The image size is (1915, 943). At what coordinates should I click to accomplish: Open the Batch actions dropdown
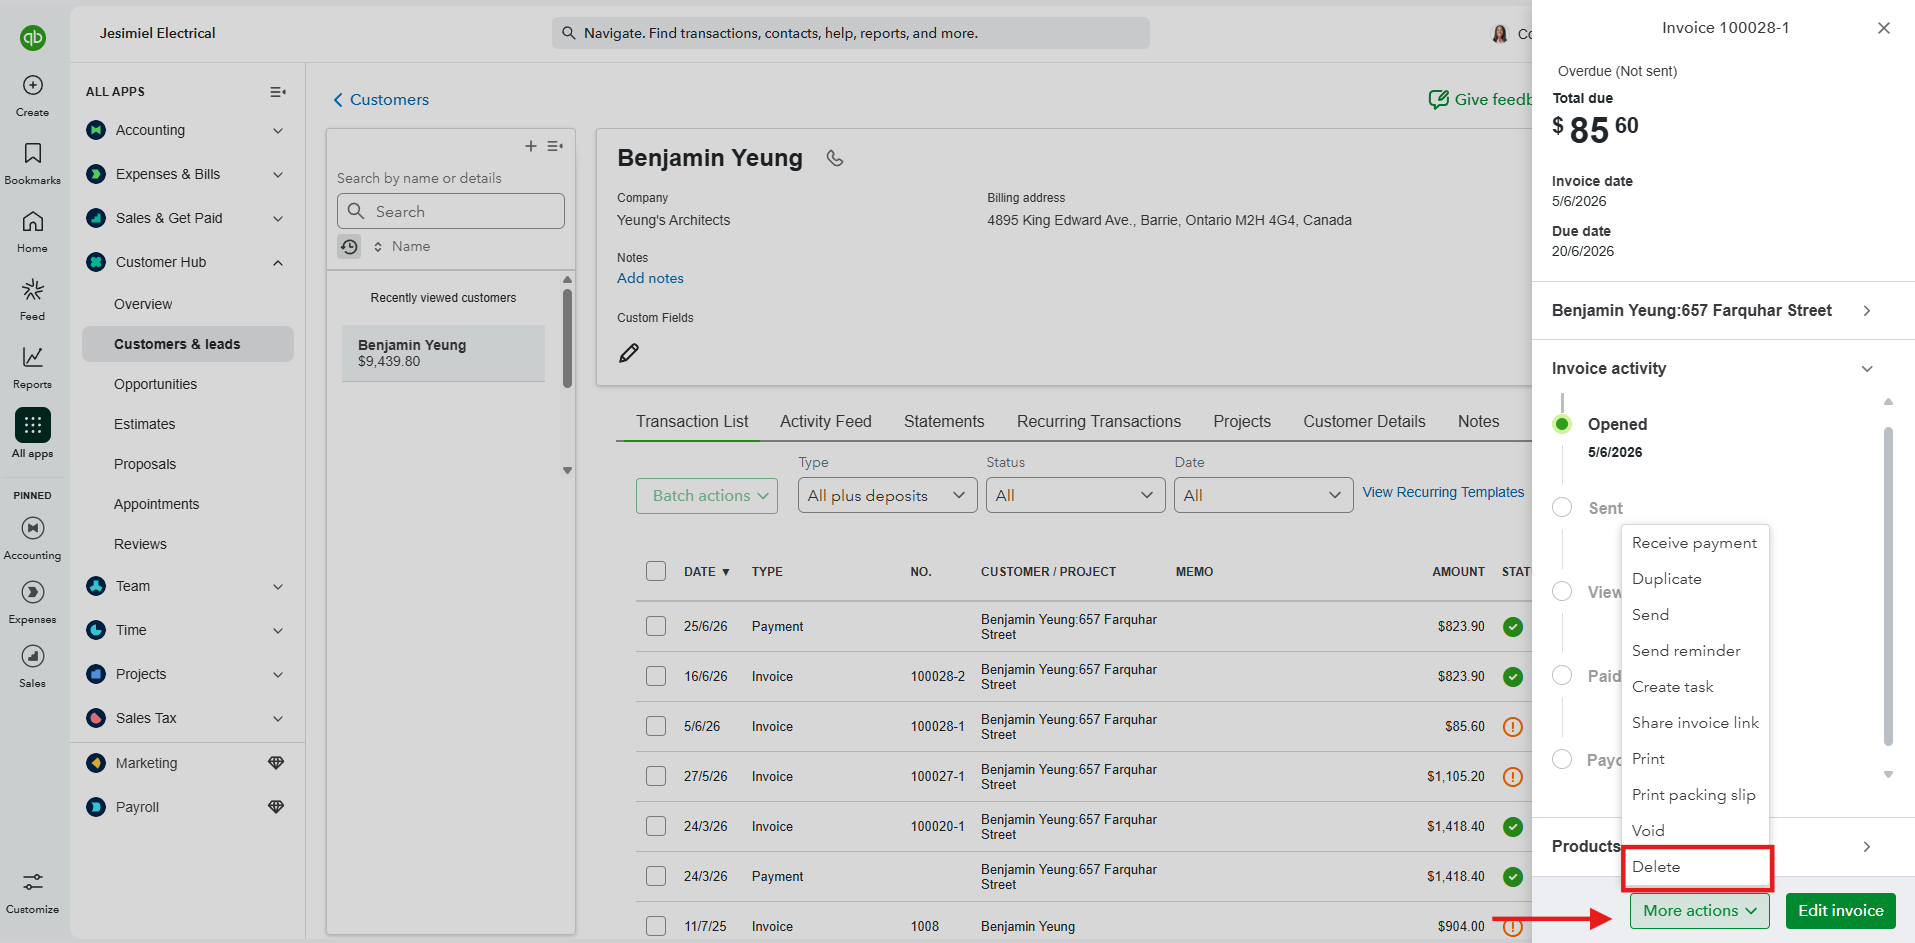[x=707, y=496]
